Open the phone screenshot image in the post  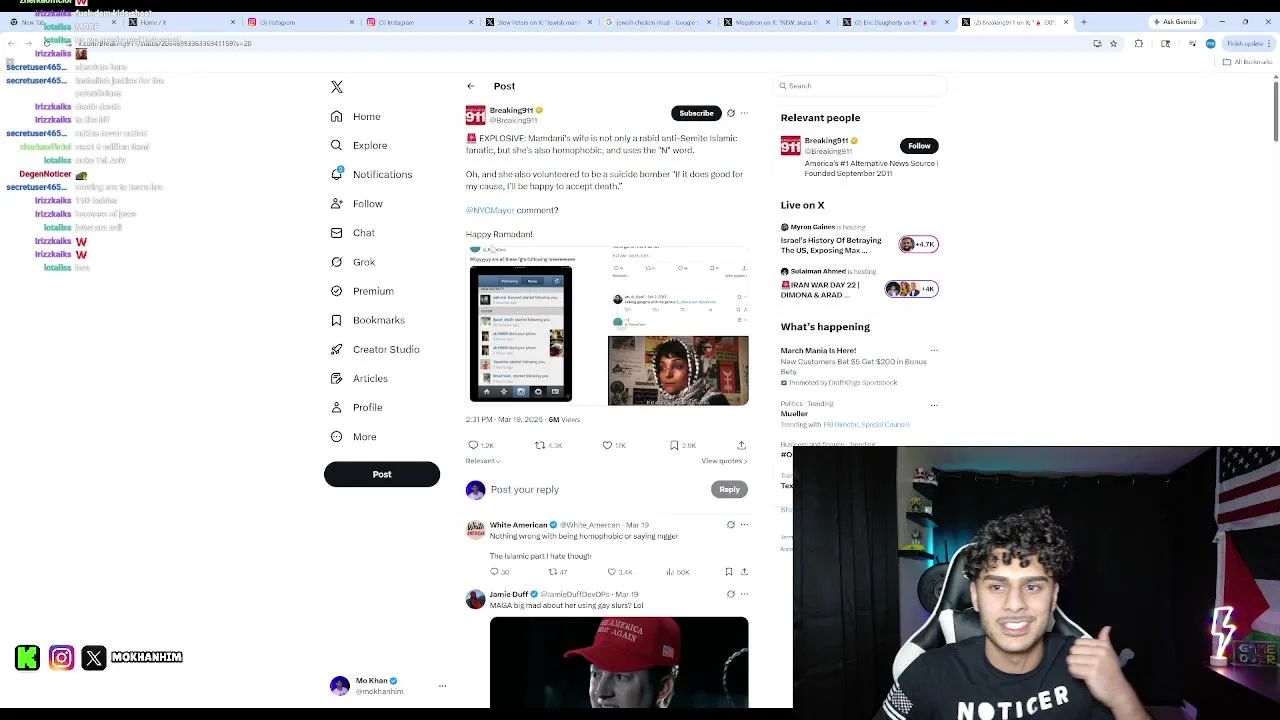point(521,334)
